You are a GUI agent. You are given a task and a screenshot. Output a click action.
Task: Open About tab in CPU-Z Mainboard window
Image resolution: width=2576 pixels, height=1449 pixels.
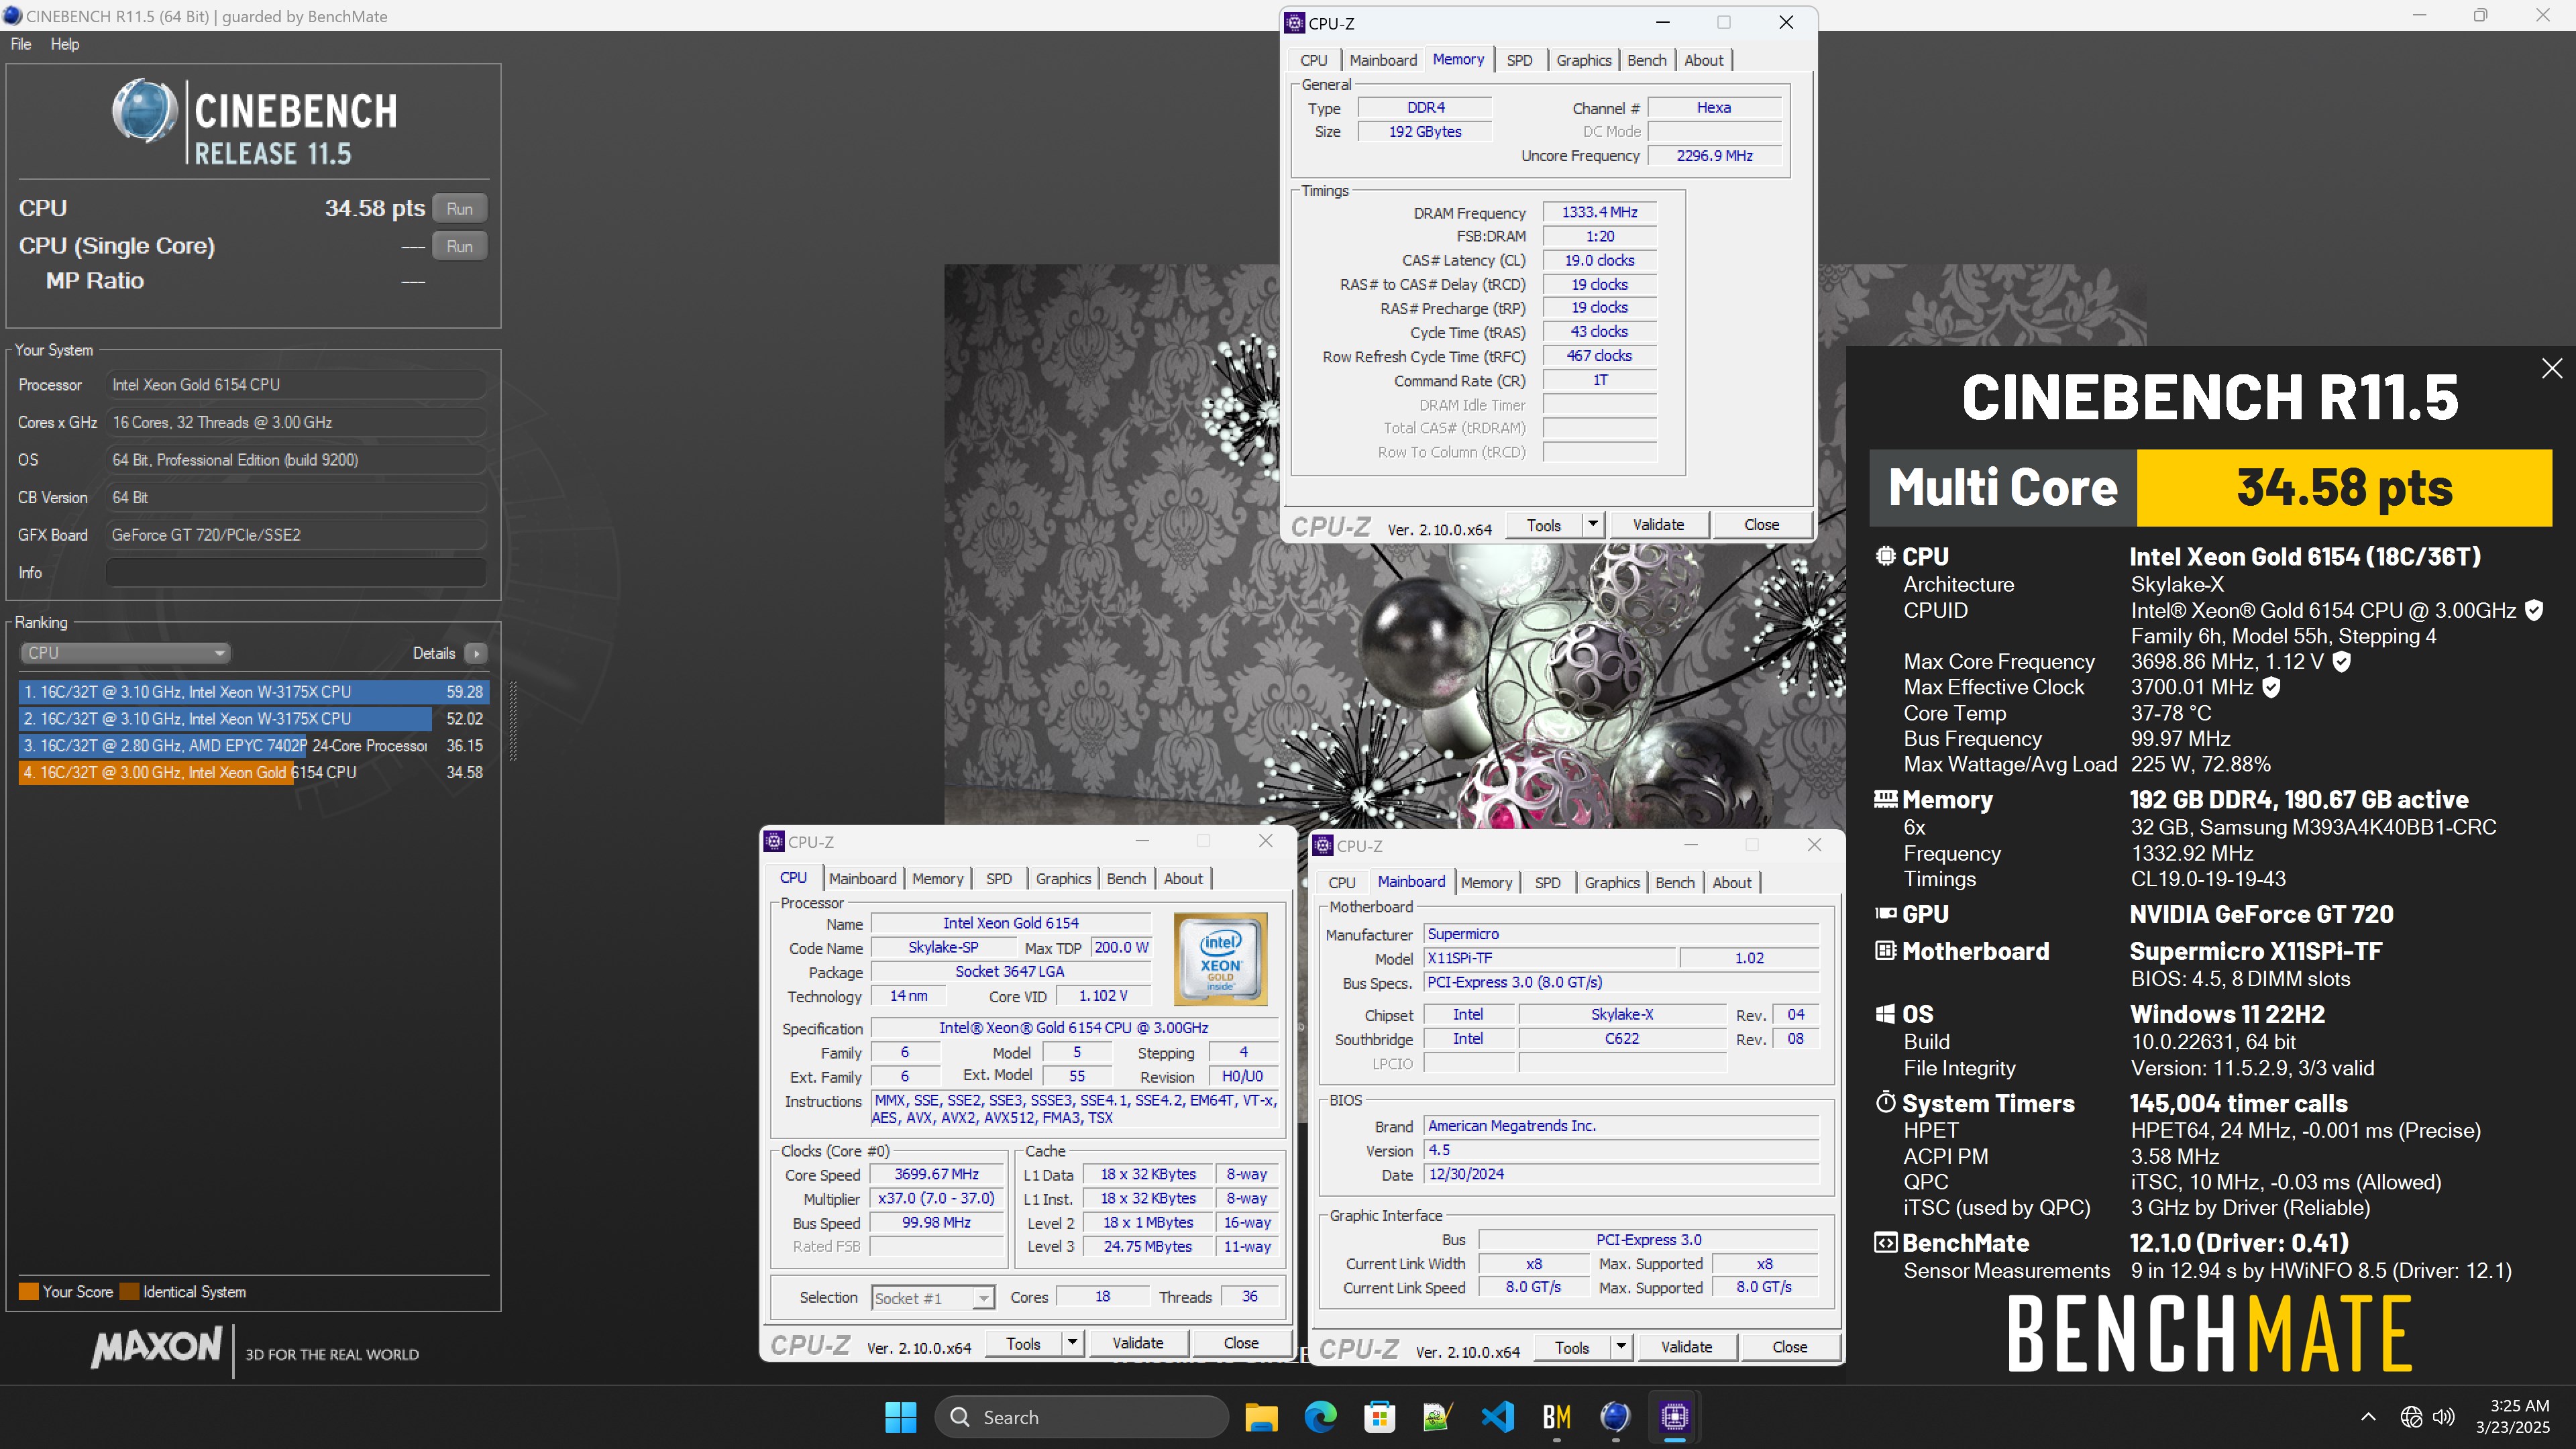click(1731, 883)
